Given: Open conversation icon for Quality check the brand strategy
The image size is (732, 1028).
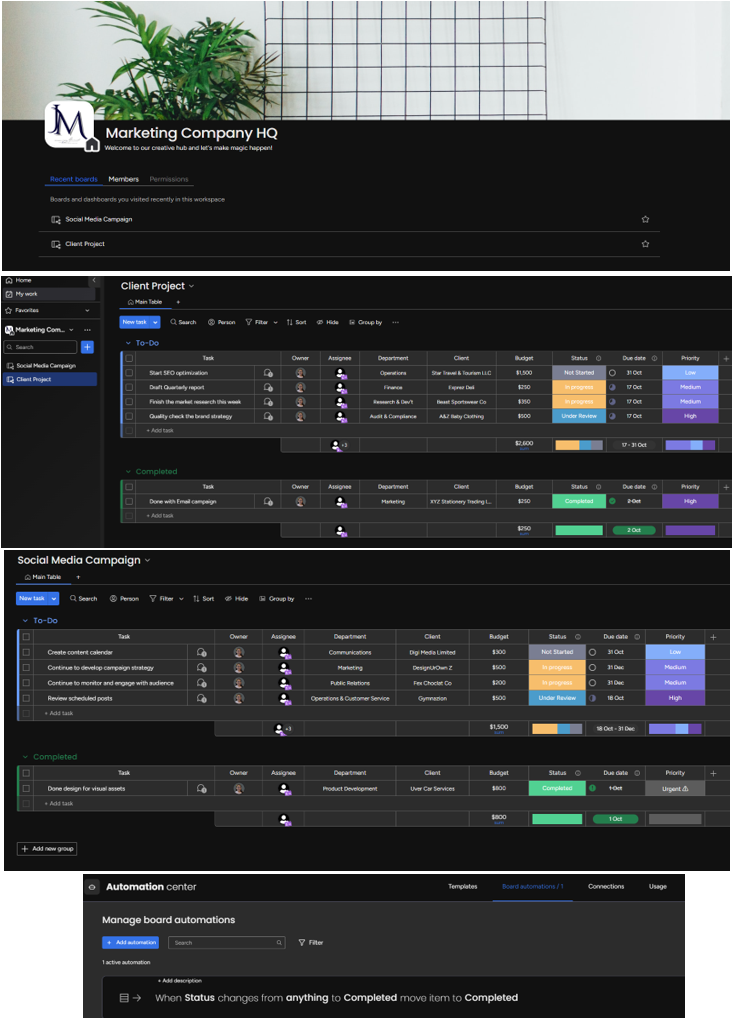Looking at the screenshot, I should 268,416.
